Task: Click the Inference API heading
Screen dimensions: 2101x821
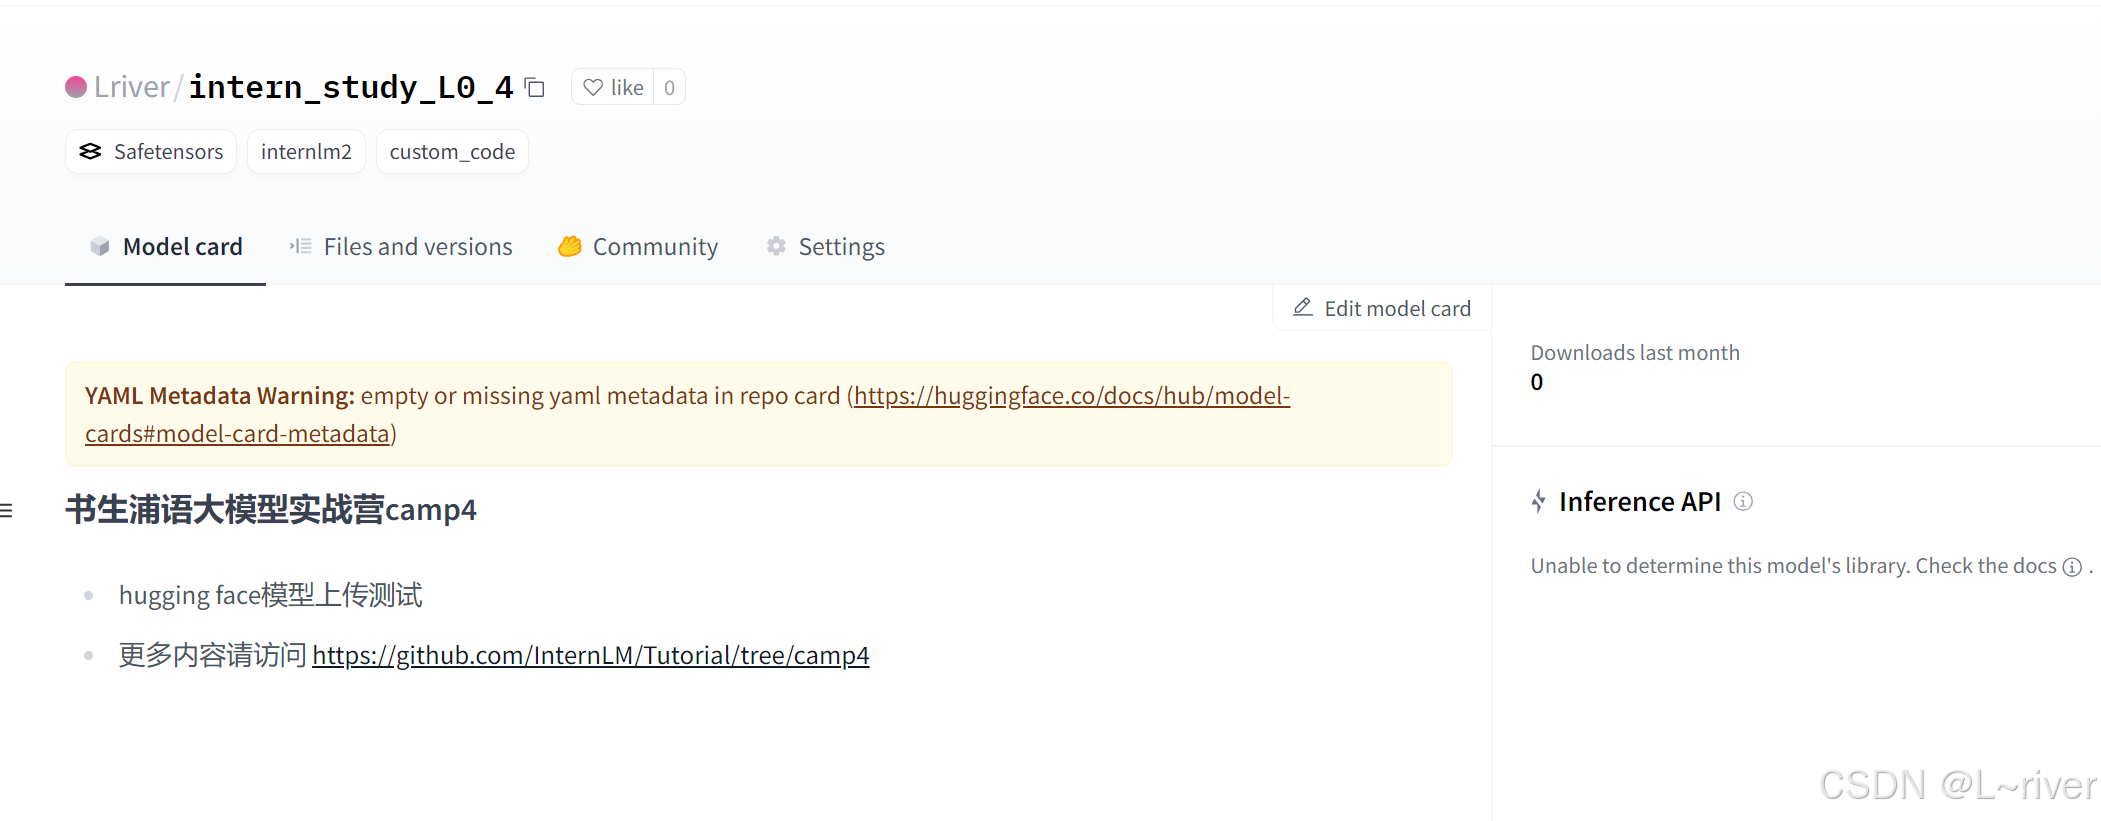Action: click(x=1640, y=501)
